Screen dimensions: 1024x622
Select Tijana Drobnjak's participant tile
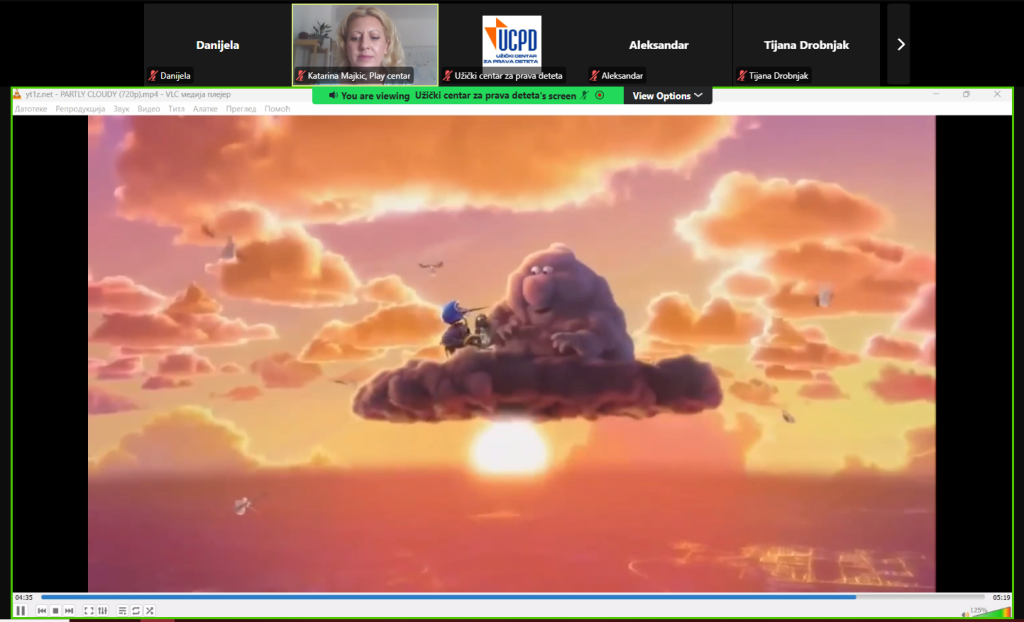click(x=806, y=44)
